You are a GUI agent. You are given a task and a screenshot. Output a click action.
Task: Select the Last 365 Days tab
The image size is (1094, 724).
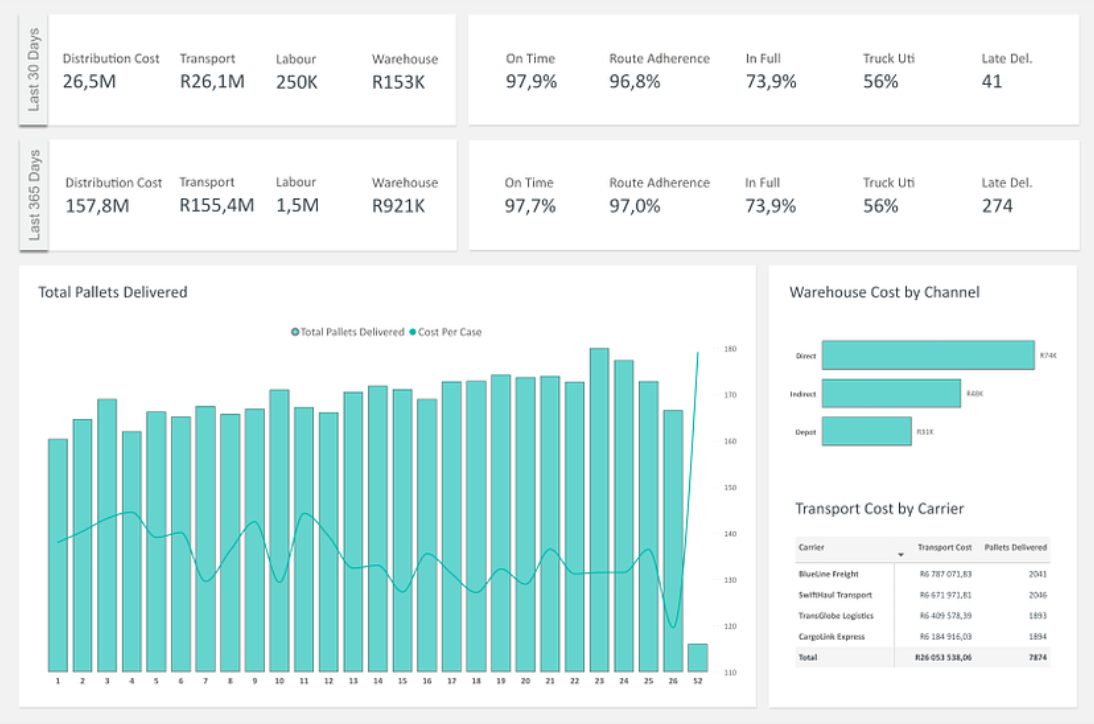coord(33,195)
